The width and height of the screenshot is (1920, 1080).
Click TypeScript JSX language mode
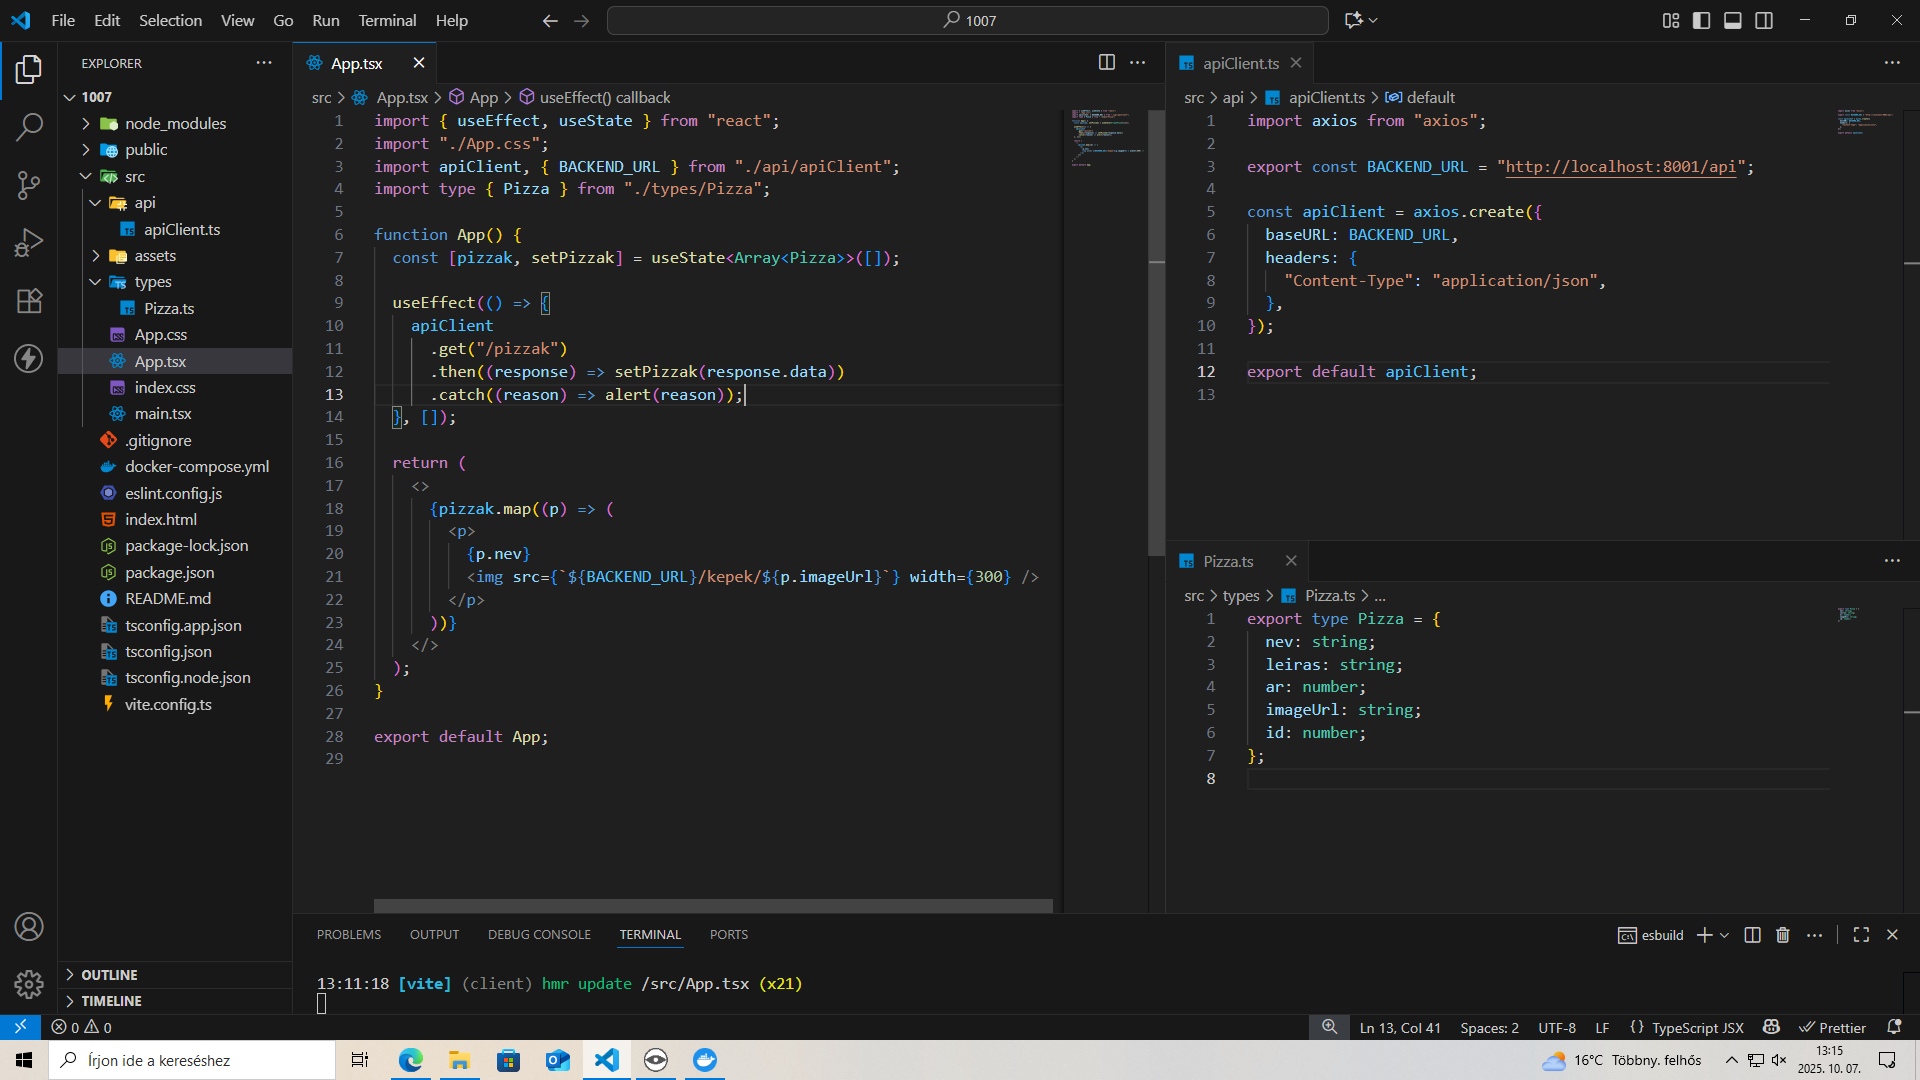[1696, 1027]
